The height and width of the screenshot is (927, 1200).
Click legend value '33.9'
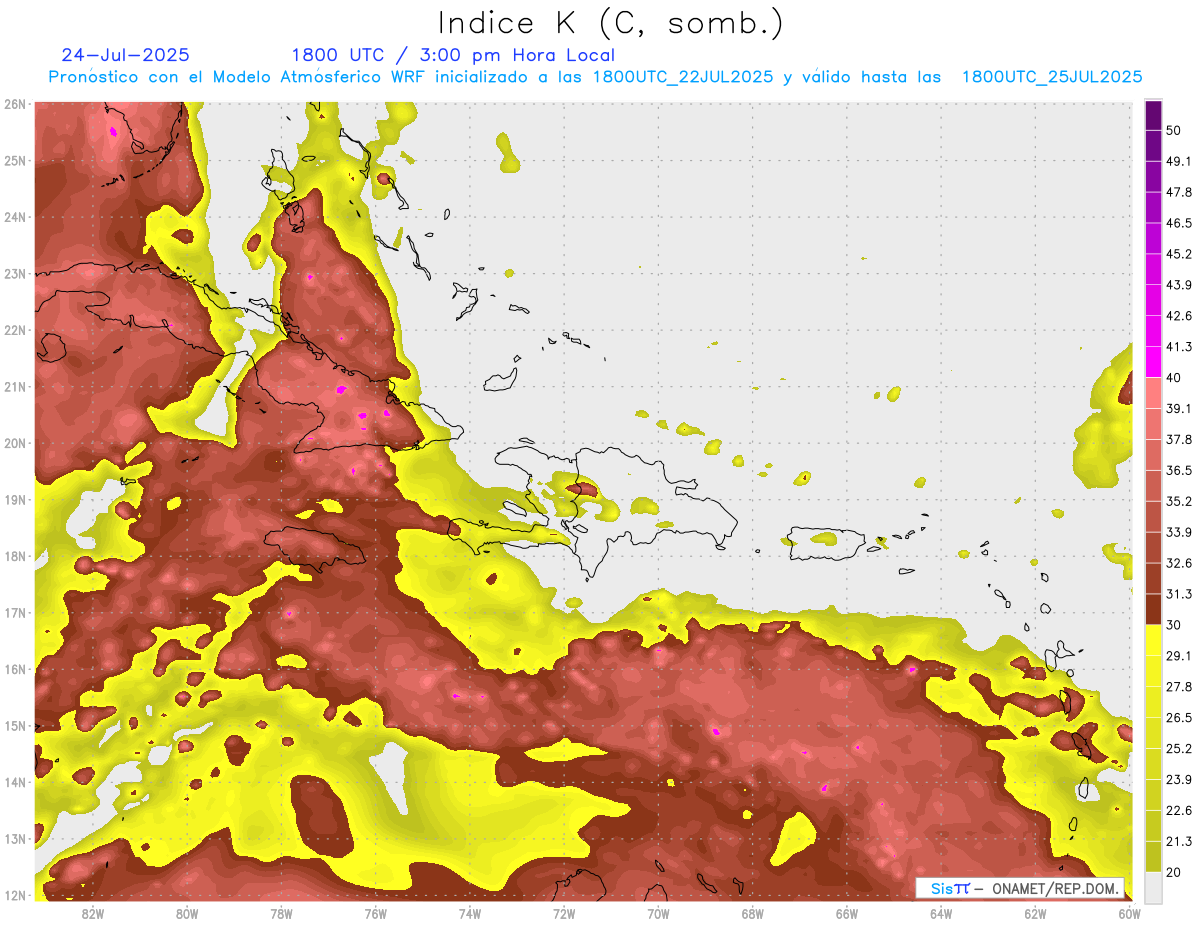pyautogui.click(x=1178, y=532)
